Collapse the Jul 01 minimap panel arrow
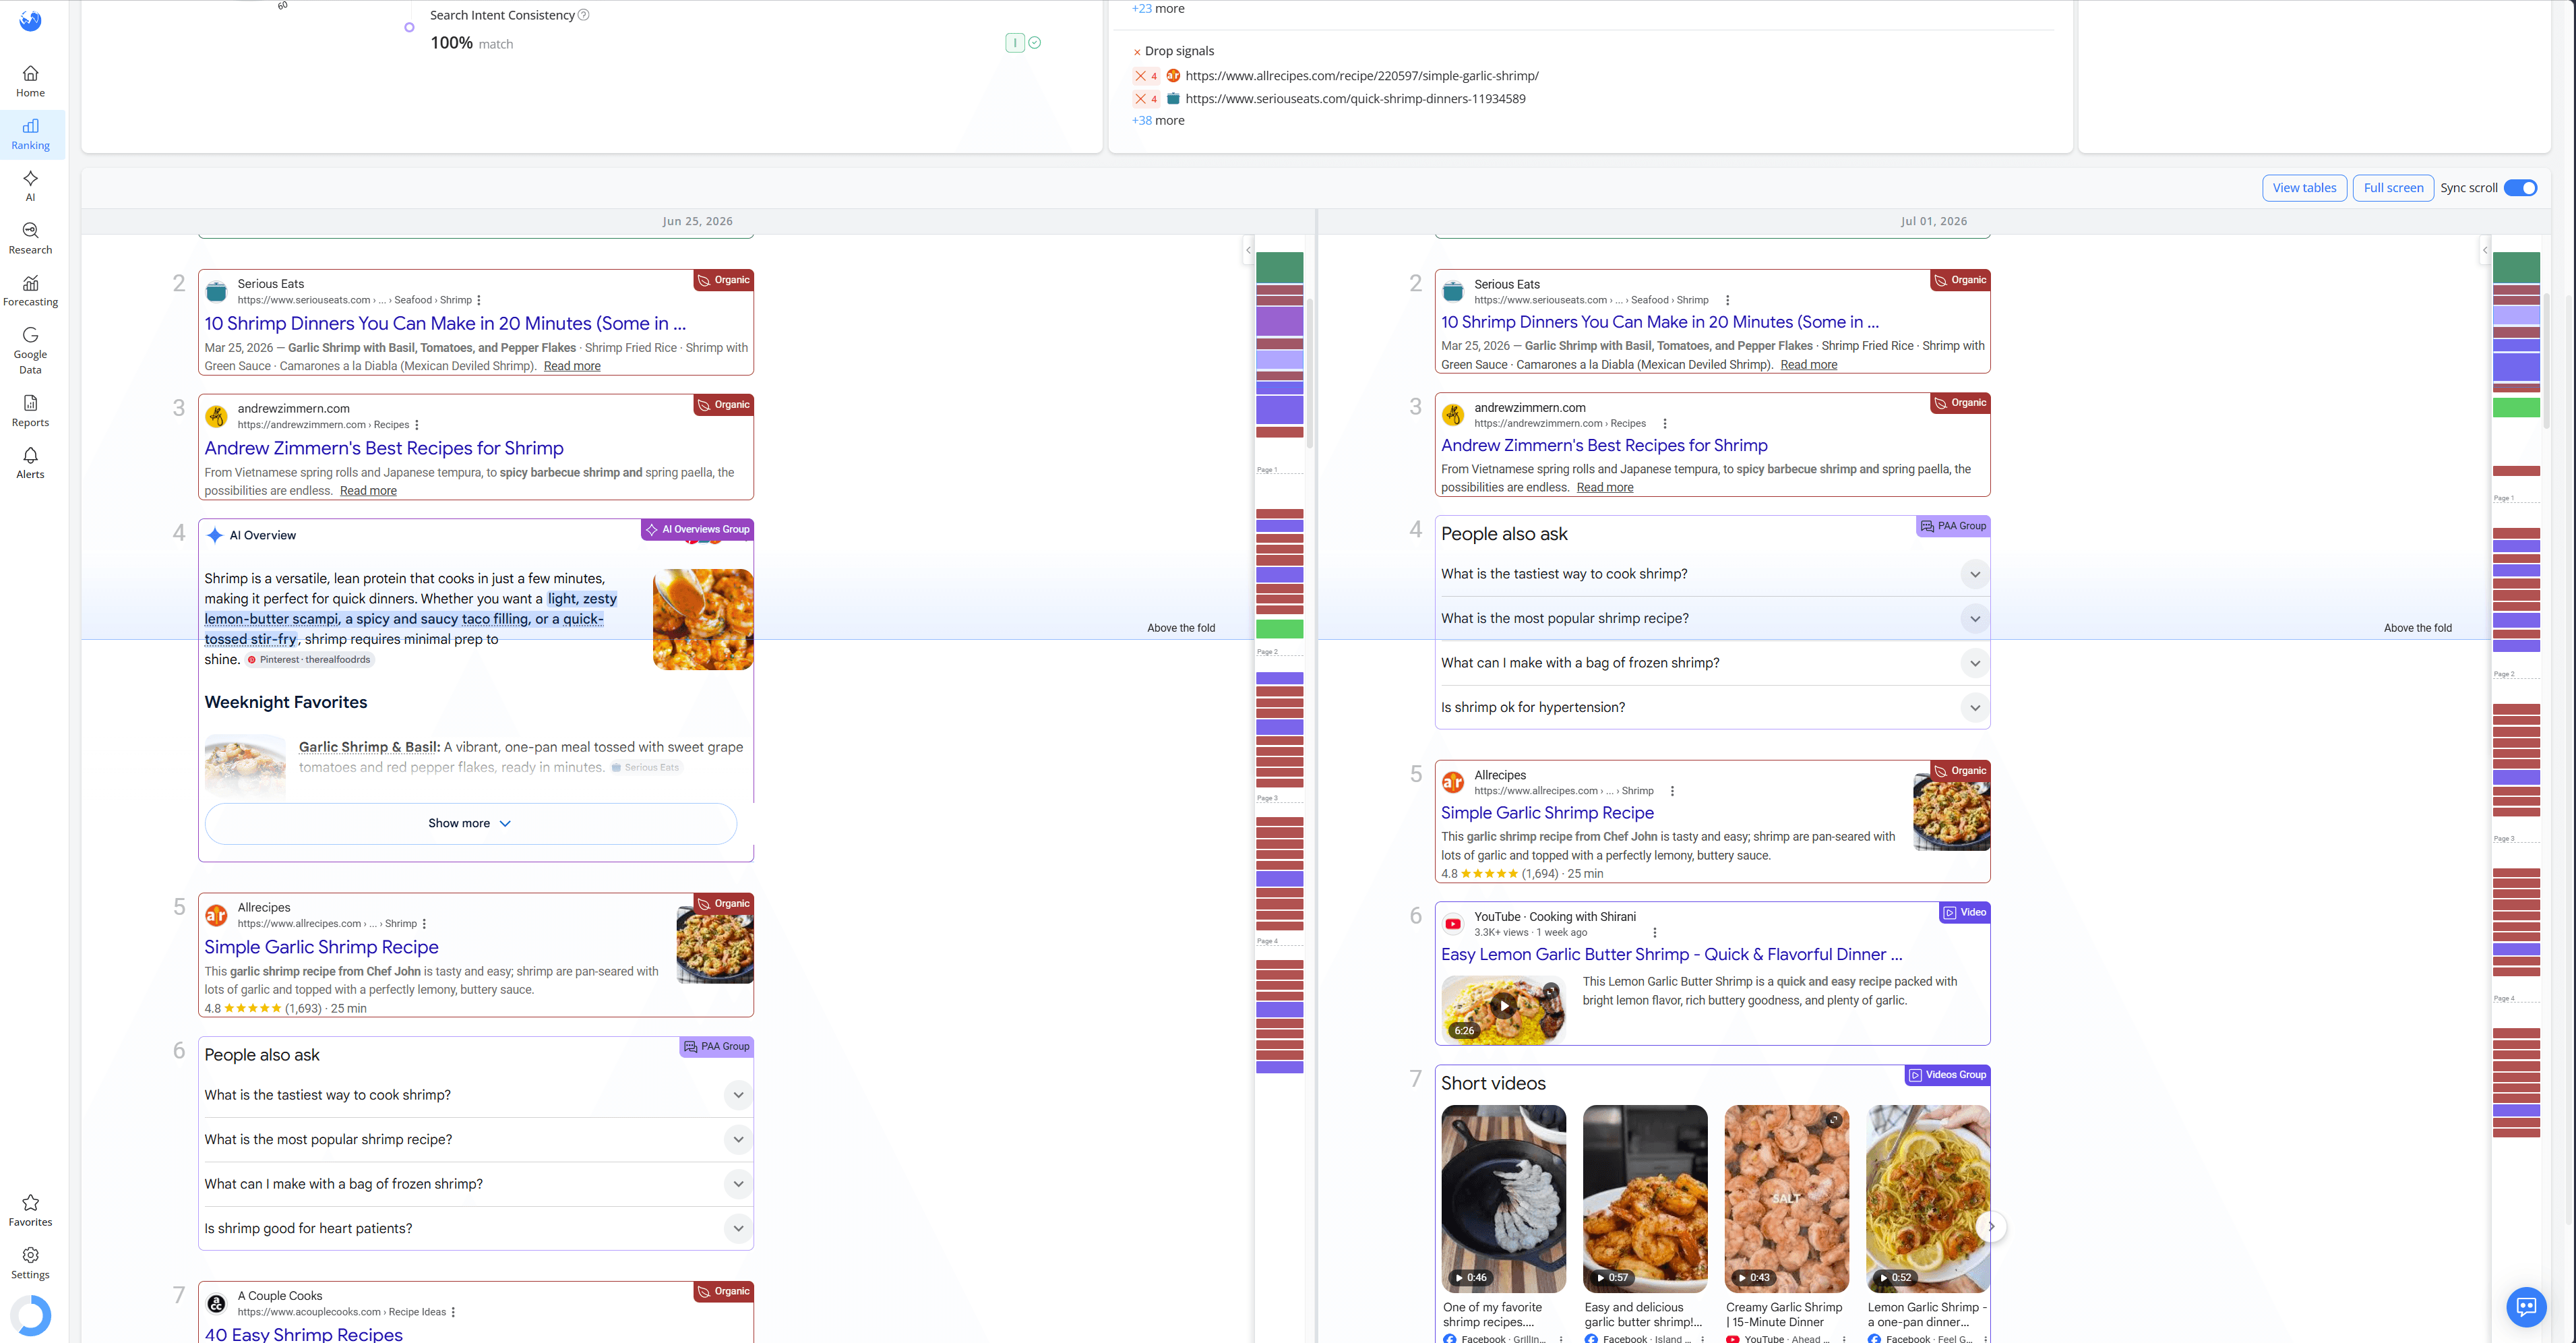This screenshot has width=2576, height=1343. 2485,250
